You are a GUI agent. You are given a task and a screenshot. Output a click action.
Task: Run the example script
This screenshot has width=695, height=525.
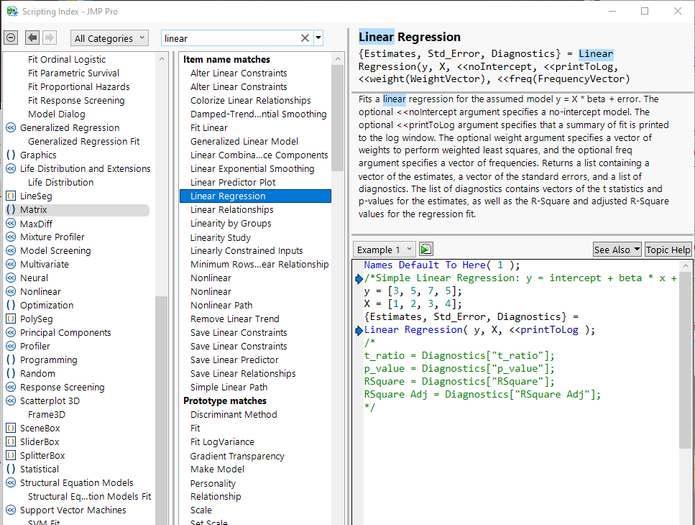pos(426,249)
